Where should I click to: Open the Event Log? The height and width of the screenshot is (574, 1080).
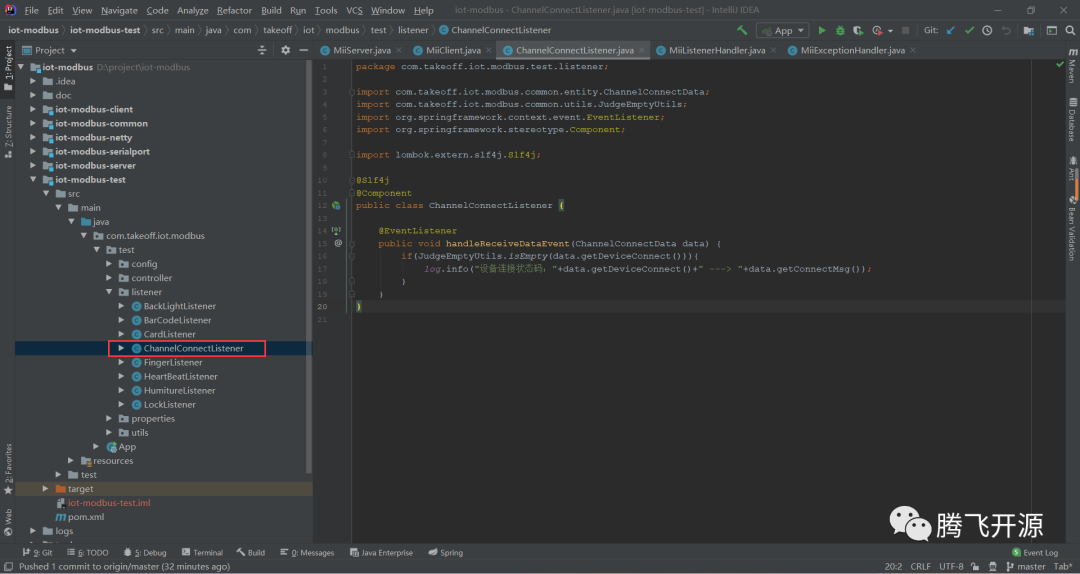1034,552
